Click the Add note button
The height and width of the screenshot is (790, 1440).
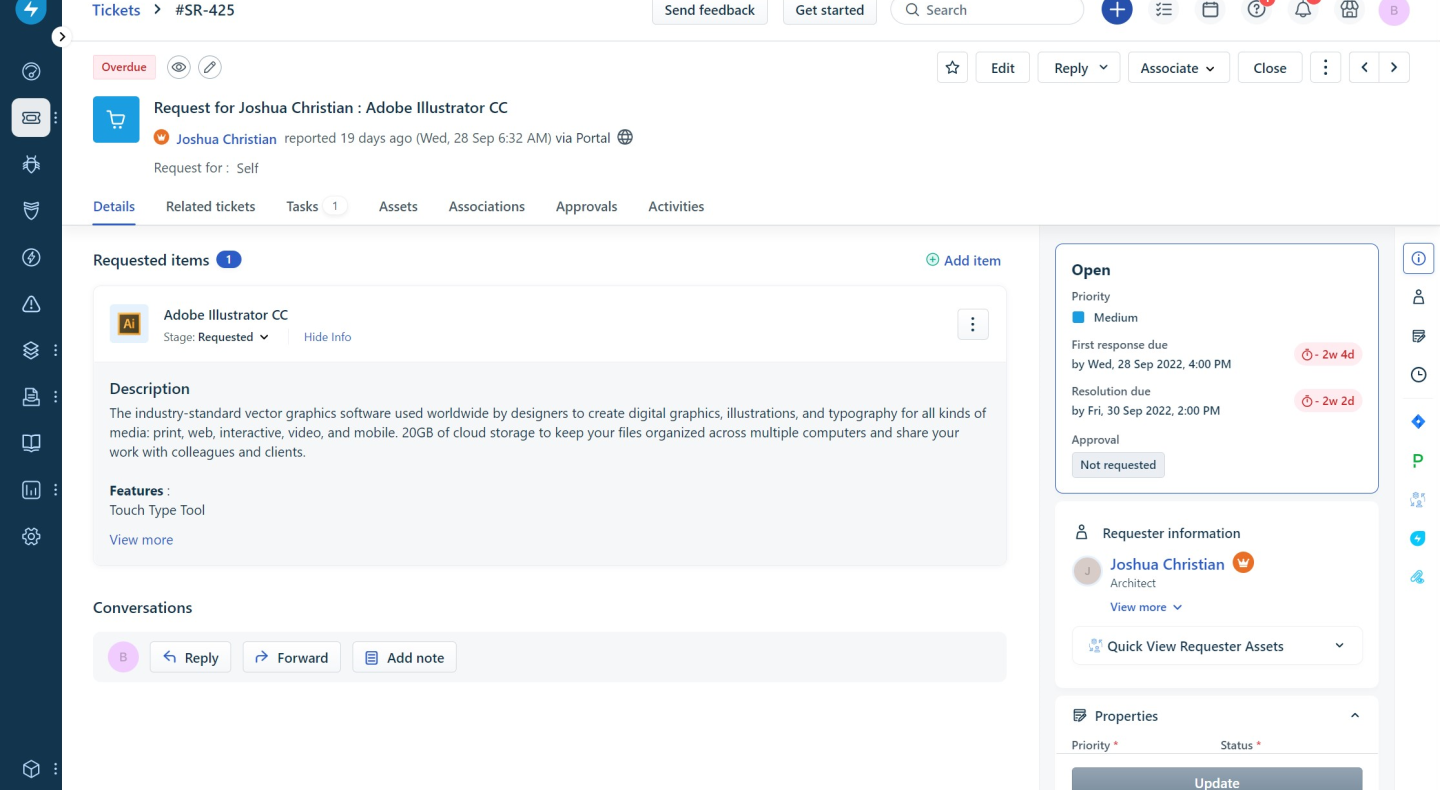coord(404,657)
